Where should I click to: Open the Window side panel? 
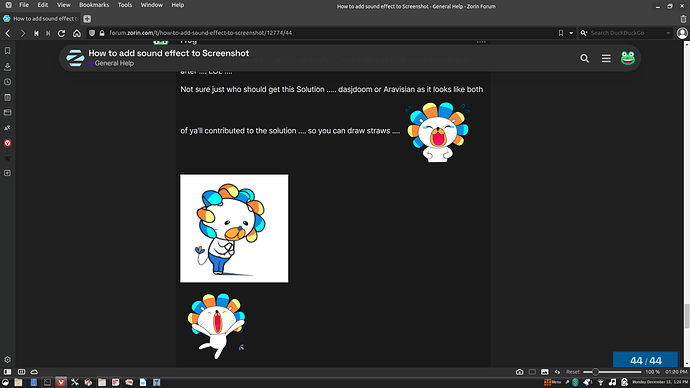(x=7, y=113)
